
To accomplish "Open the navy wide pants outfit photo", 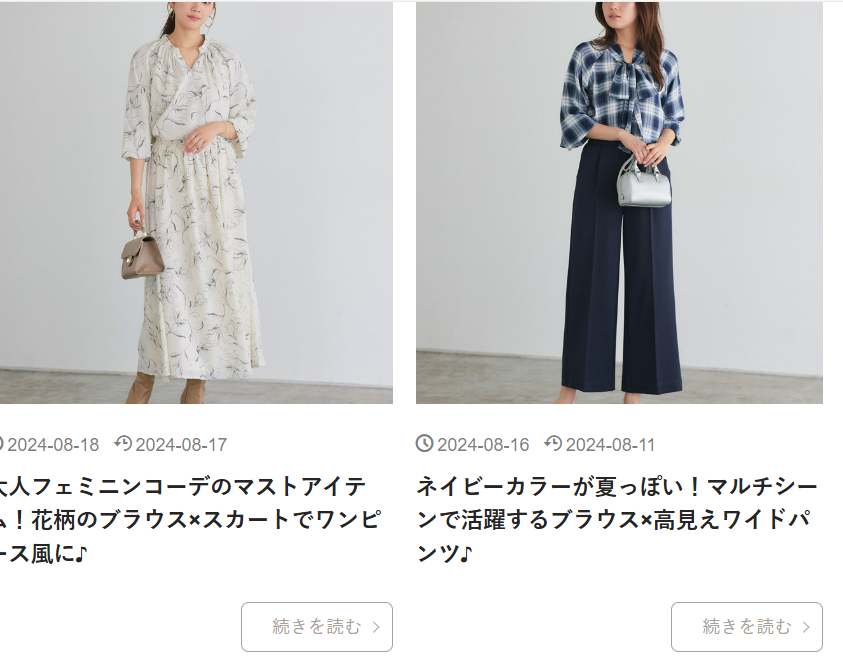I will (619, 202).
